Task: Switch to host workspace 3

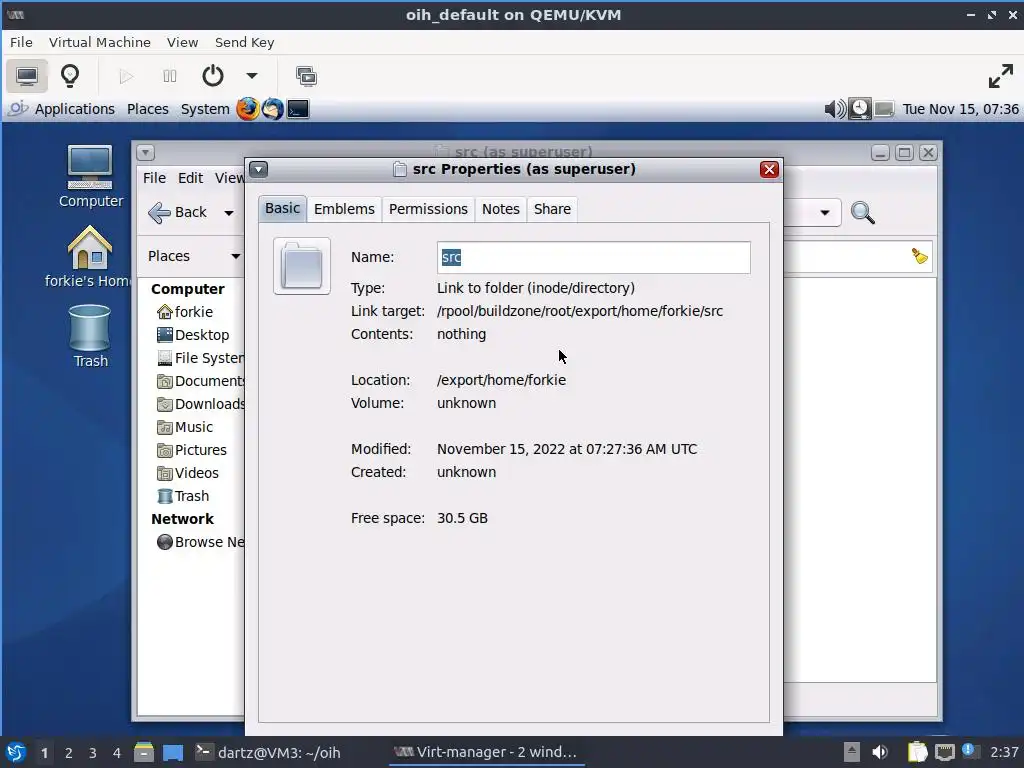Action: click(93, 753)
